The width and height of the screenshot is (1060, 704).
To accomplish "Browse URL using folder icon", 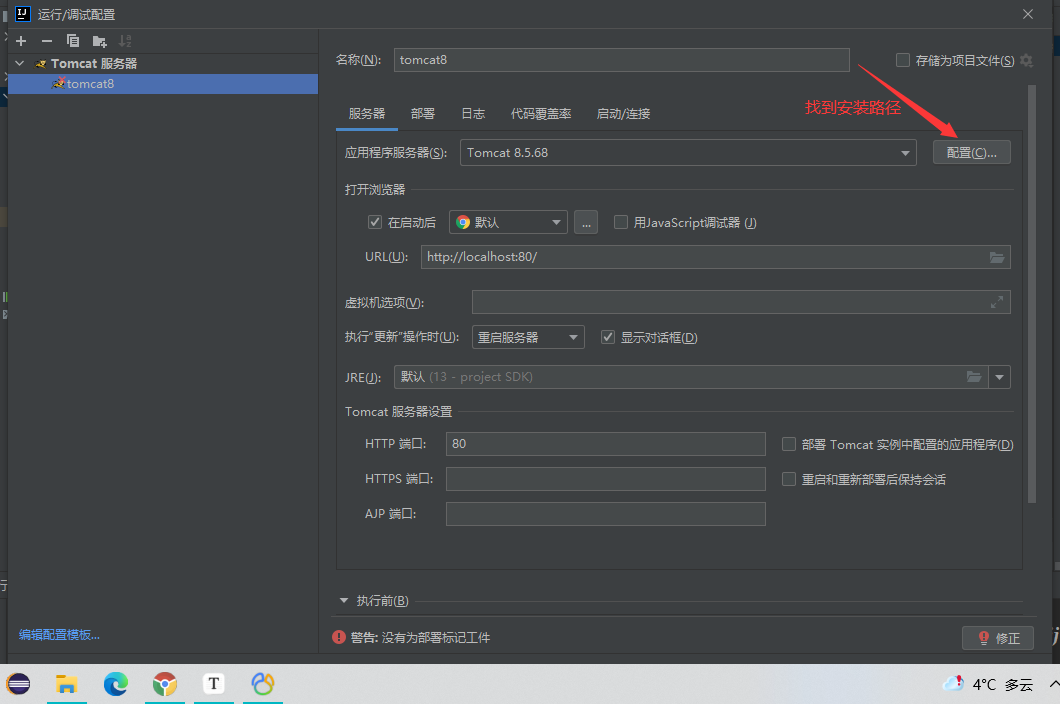I will (x=996, y=257).
